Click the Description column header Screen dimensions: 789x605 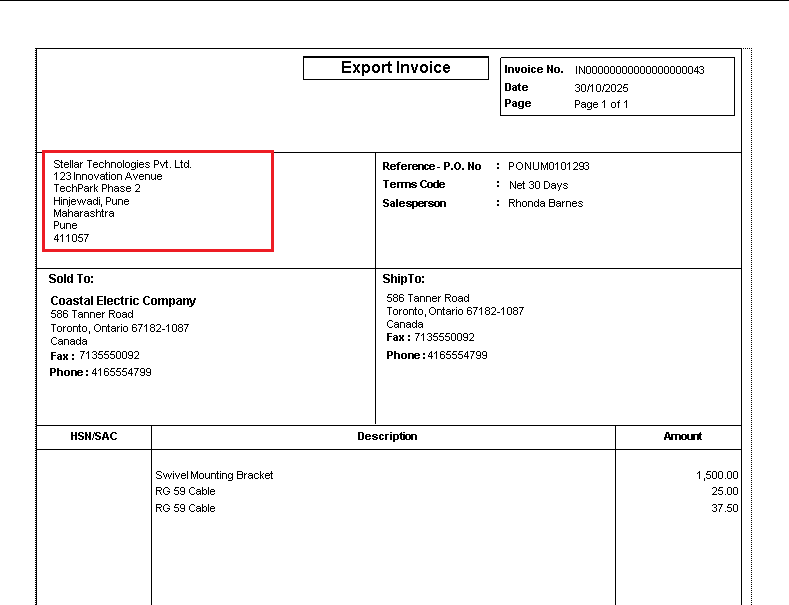click(387, 437)
